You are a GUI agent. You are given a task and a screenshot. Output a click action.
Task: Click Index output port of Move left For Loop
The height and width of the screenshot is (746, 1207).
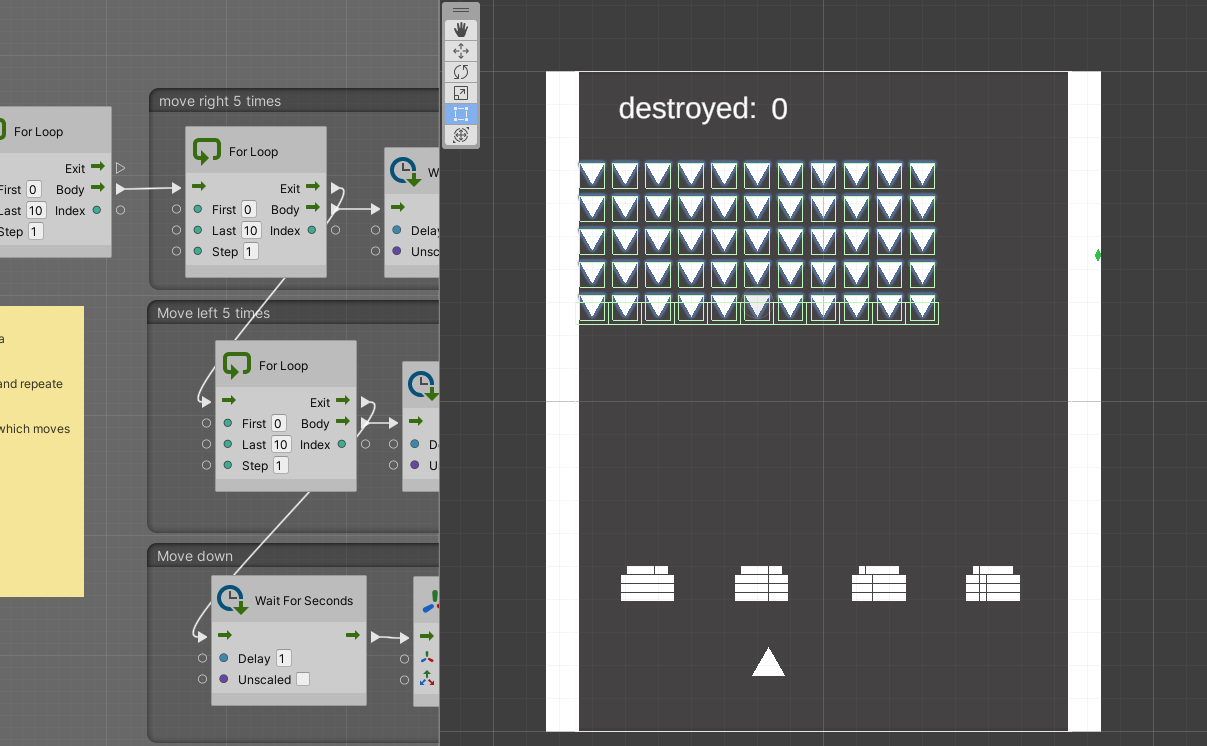coord(342,444)
